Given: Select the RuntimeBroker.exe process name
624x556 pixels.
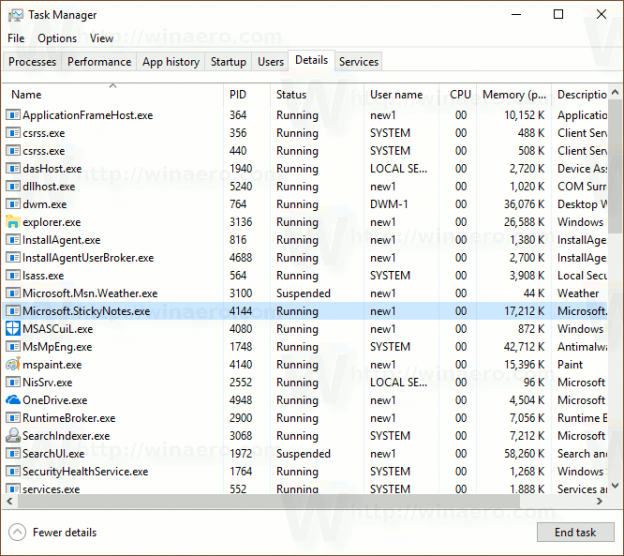Looking at the screenshot, I should pyautogui.click(x=69, y=418).
